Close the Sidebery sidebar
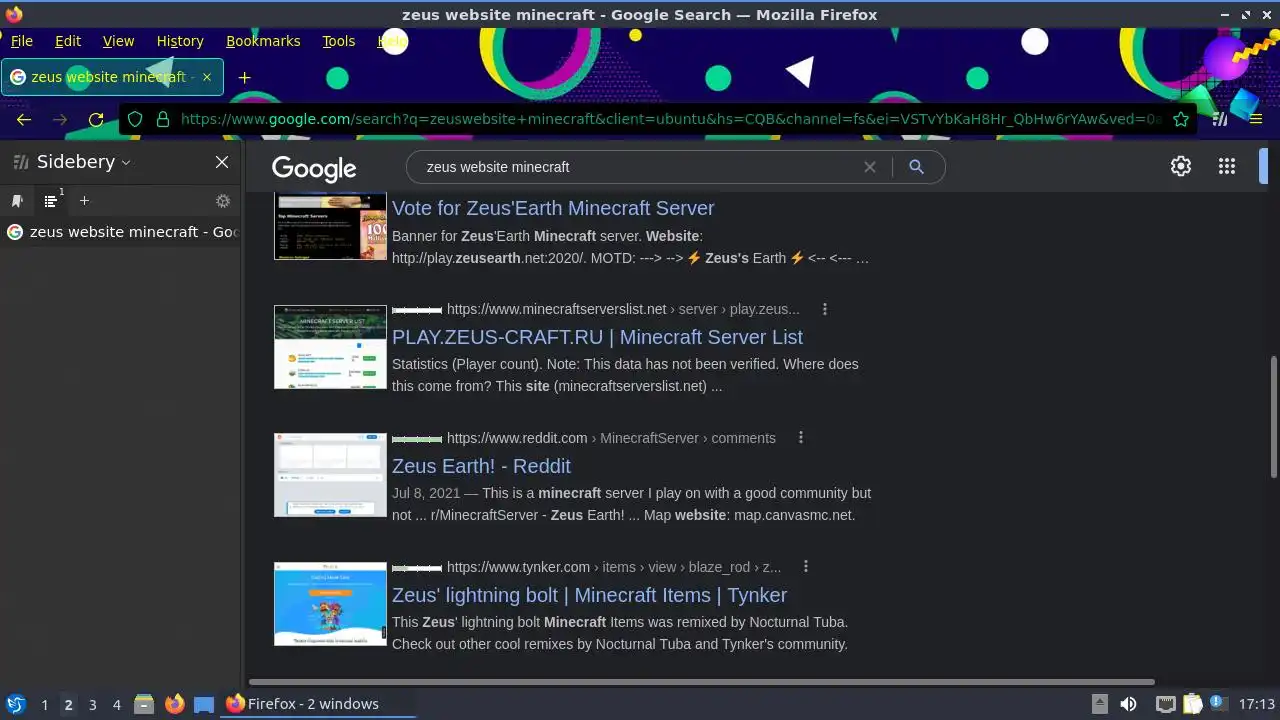Screen dimensions: 1280x720 pyautogui.click(x=222, y=162)
